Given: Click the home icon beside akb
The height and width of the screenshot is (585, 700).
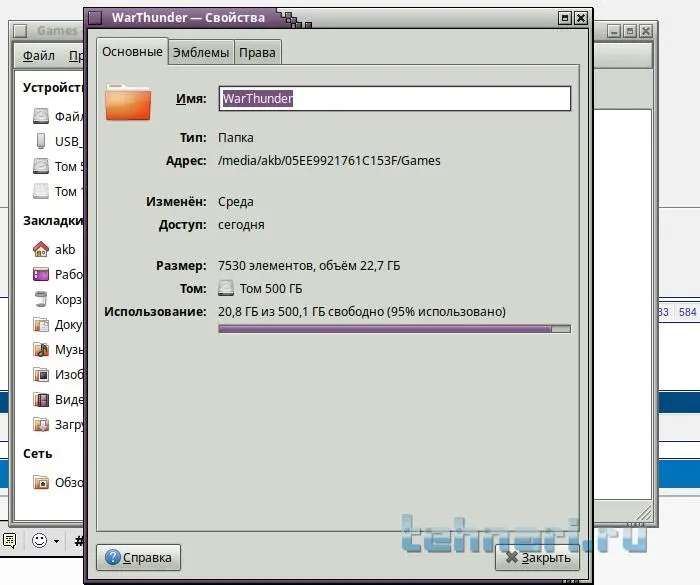Looking at the screenshot, I should pyautogui.click(x=41, y=249).
